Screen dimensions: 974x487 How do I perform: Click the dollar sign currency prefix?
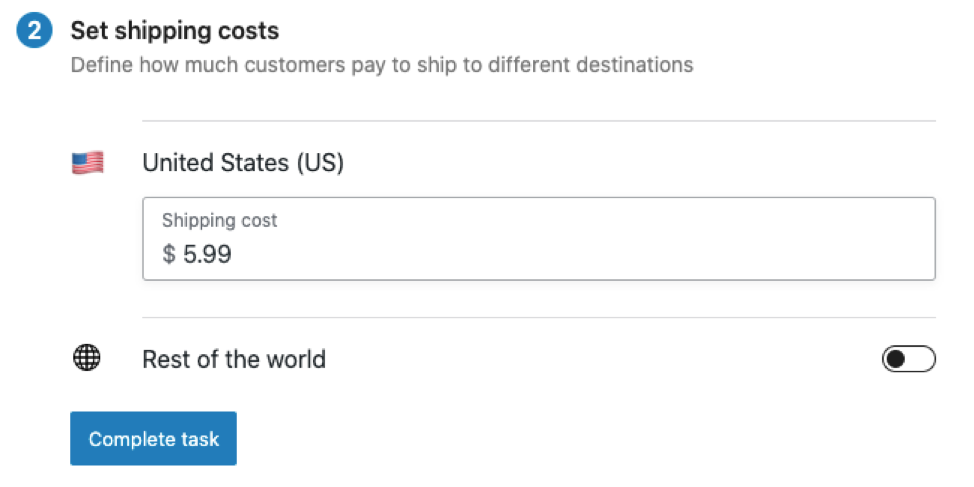[168, 255]
